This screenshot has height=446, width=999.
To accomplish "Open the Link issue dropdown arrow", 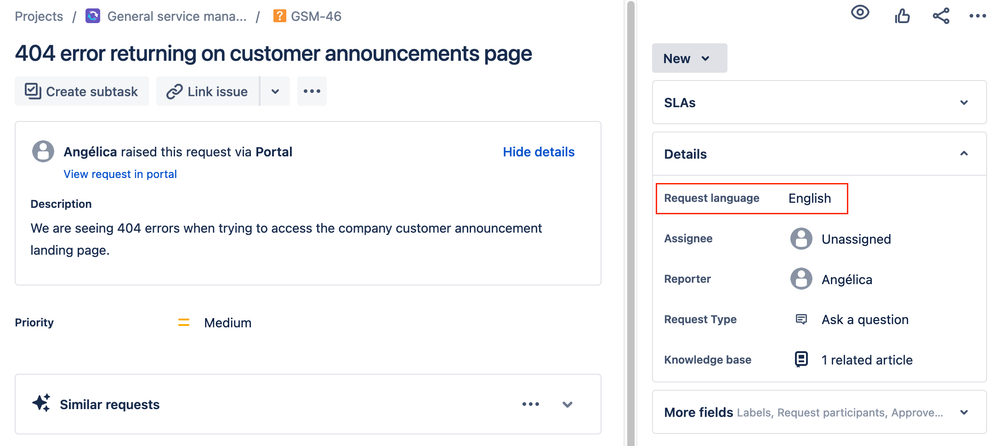I will pos(275,91).
